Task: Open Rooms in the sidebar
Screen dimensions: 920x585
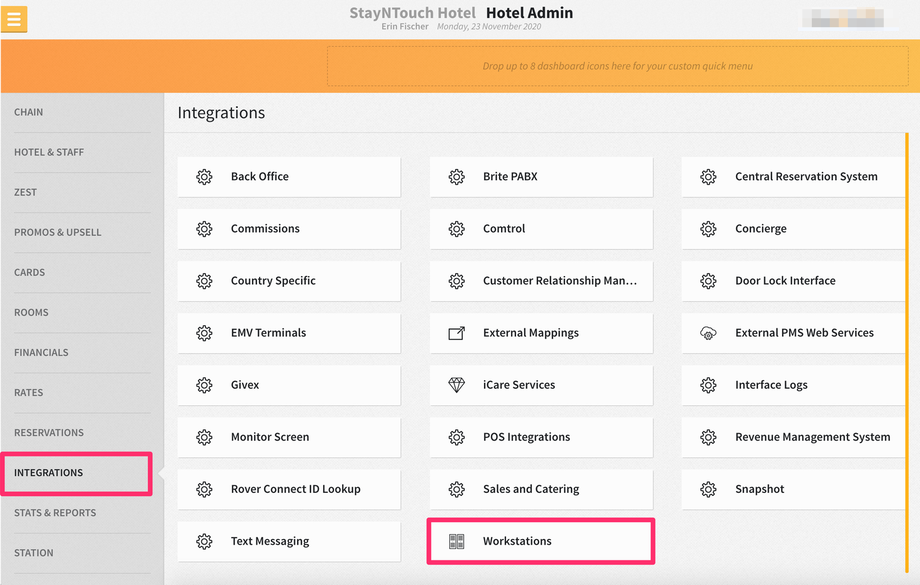Action: [x=82, y=313]
